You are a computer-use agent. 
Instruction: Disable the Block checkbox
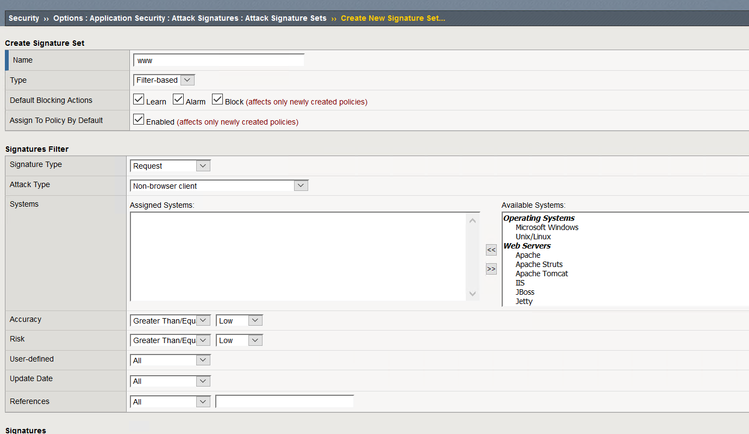(x=218, y=100)
